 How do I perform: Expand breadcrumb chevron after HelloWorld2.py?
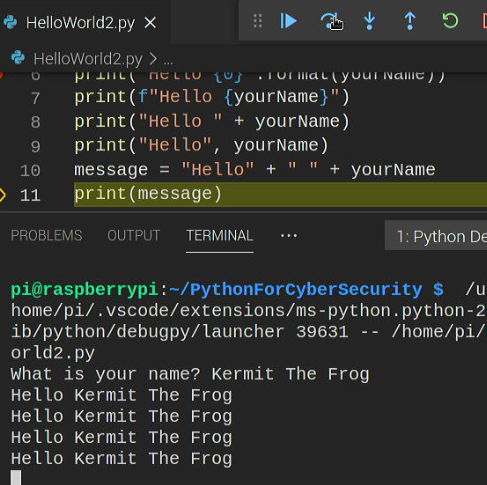[x=153, y=59]
